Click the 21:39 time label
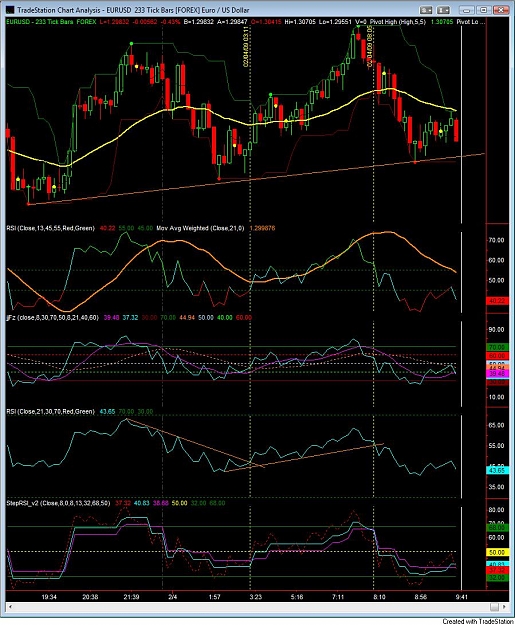Screen dimensions: 515x625 [x=131, y=597]
